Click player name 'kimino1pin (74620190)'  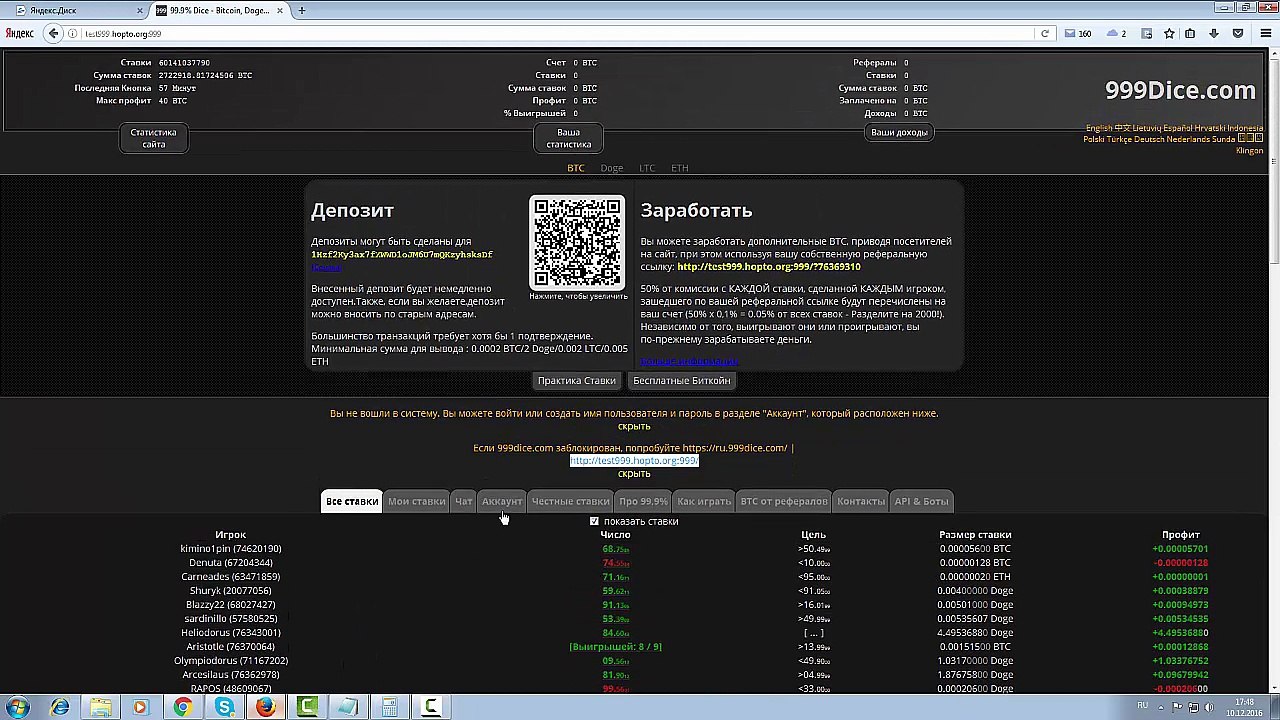pos(231,549)
